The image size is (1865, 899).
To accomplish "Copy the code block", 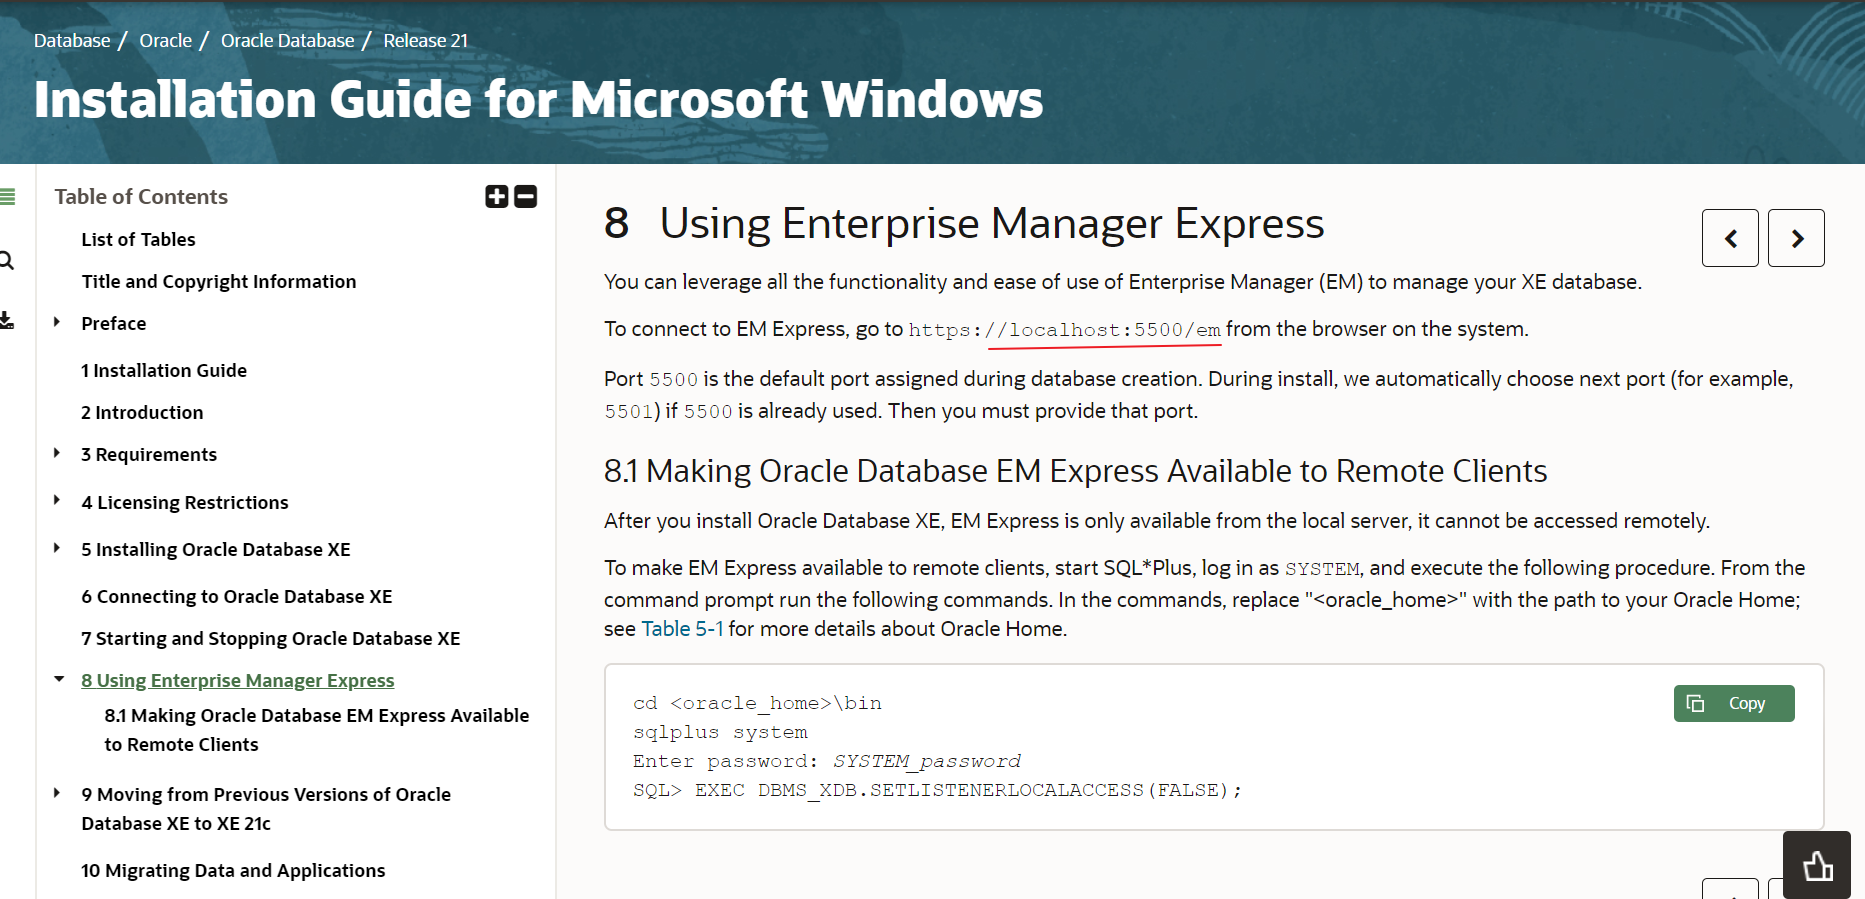I will 1734,703.
